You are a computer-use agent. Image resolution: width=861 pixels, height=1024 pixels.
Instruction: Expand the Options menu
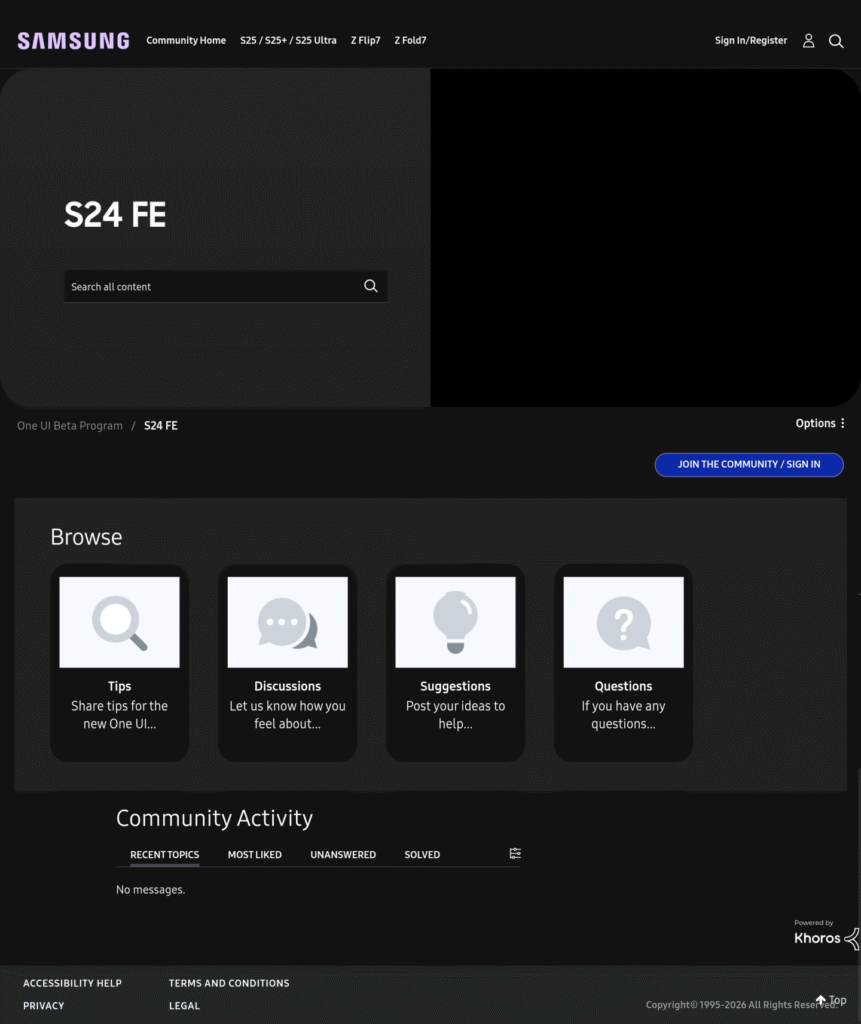click(821, 424)
